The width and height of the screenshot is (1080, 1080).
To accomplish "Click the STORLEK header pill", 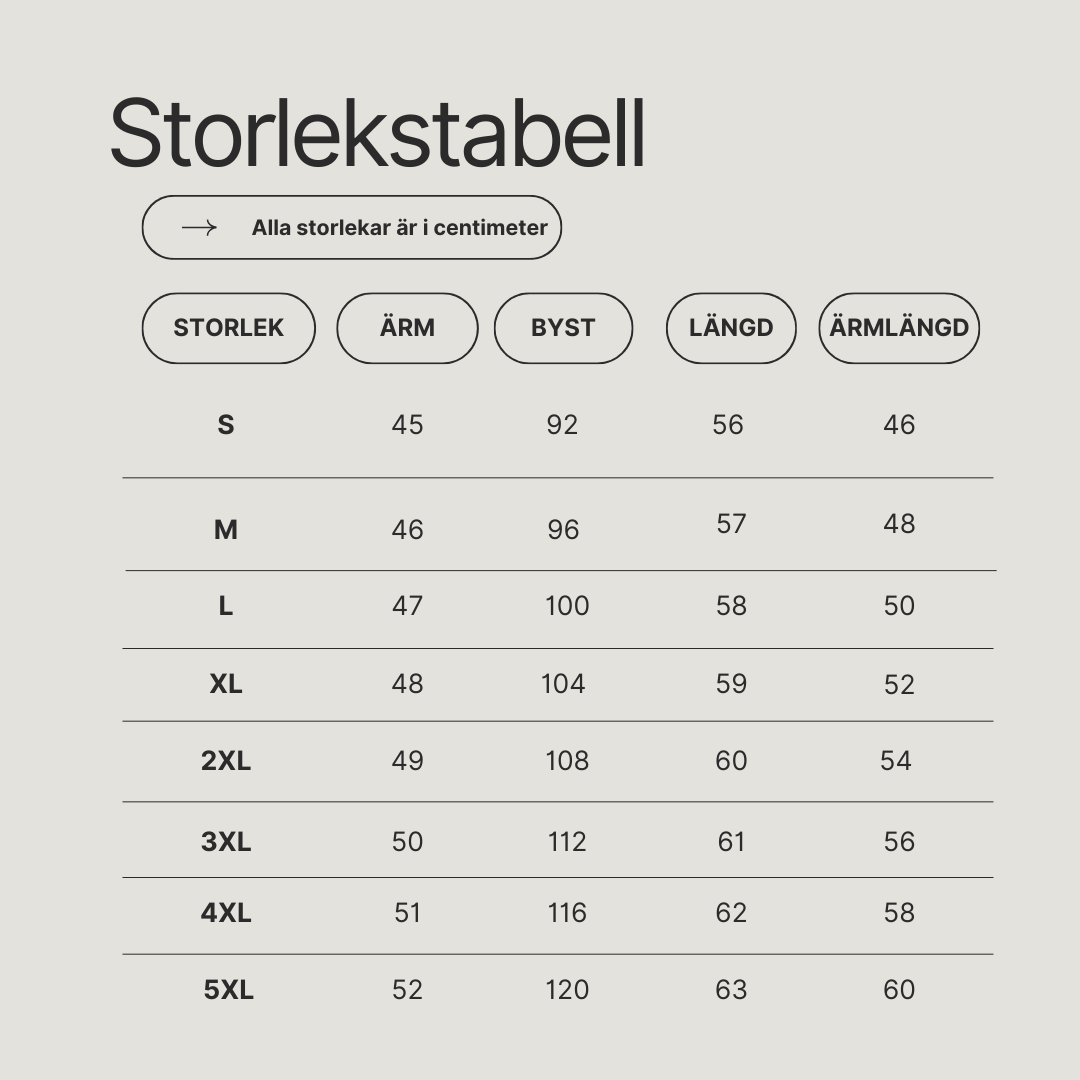I will [x=229, y=328].
